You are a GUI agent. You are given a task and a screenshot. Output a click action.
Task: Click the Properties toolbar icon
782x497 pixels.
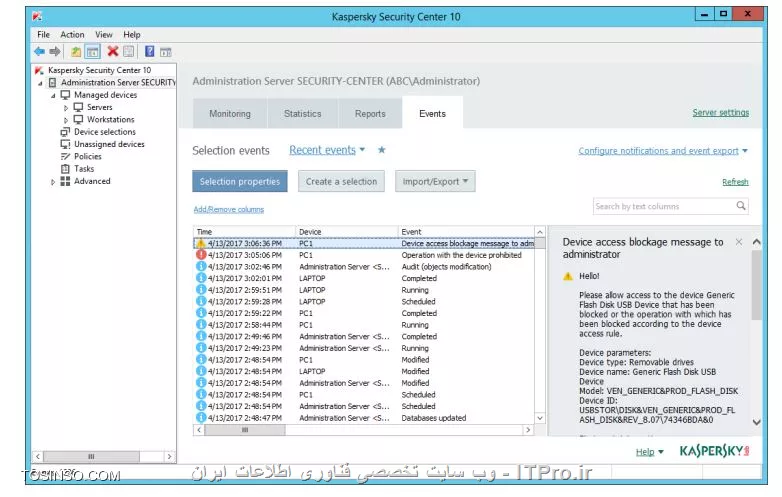pos(129,51)
